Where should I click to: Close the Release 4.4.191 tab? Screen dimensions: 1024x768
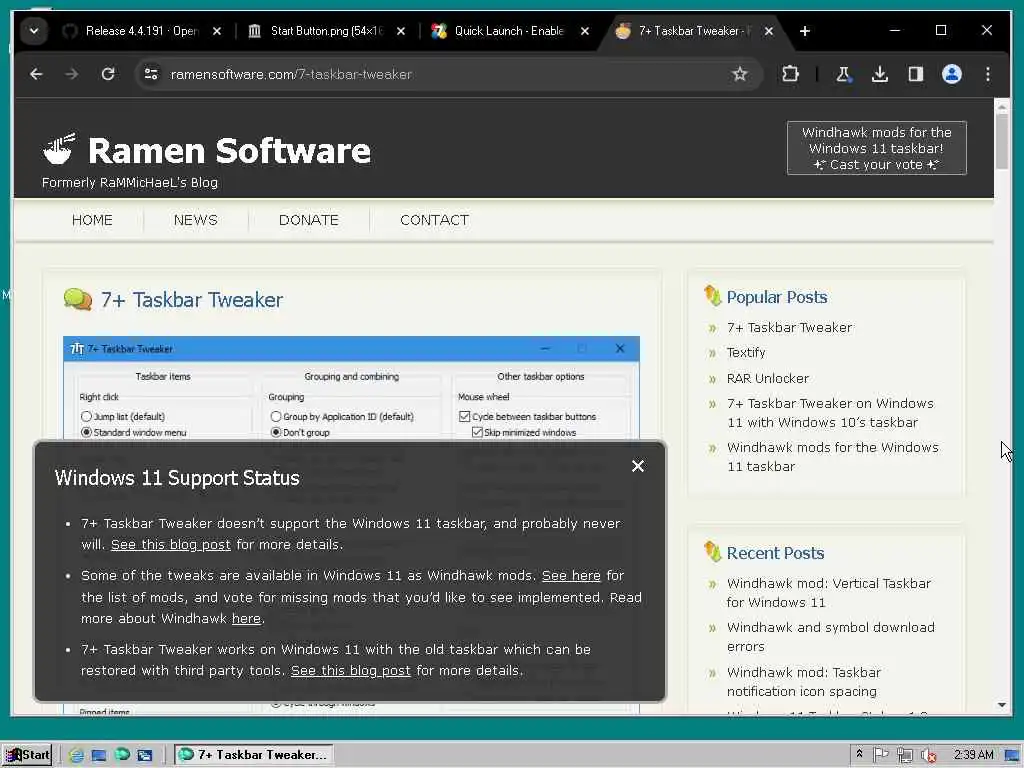217,31
